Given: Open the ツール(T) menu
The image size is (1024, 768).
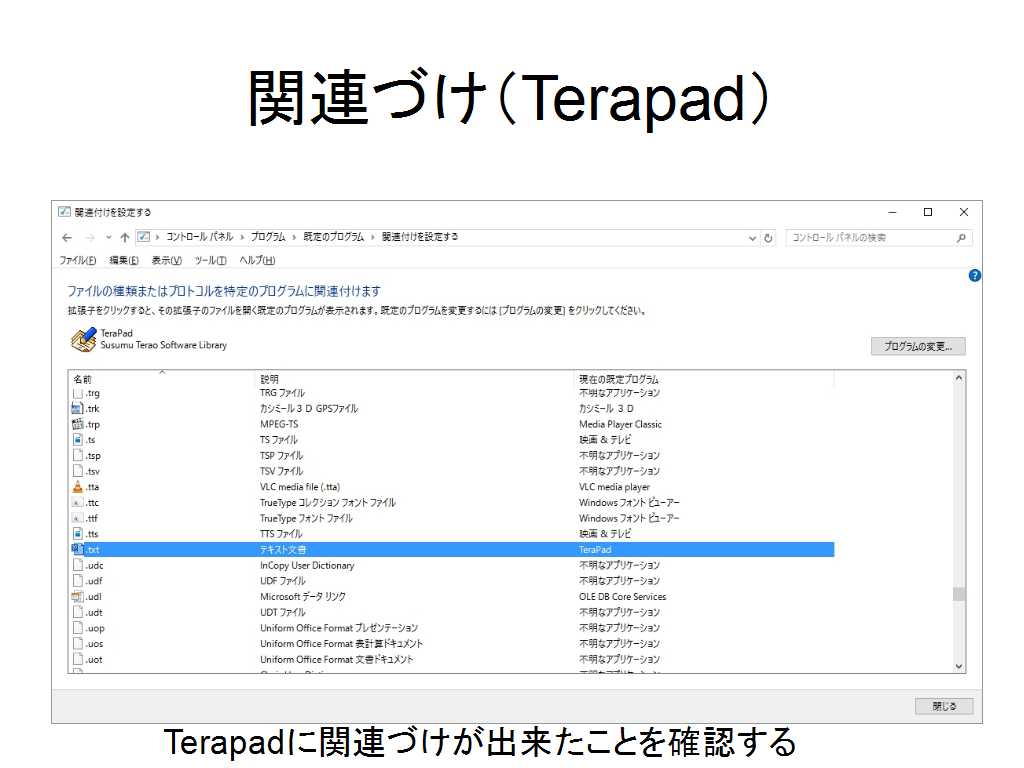Looking at the screenshot, I should point(210,260).
